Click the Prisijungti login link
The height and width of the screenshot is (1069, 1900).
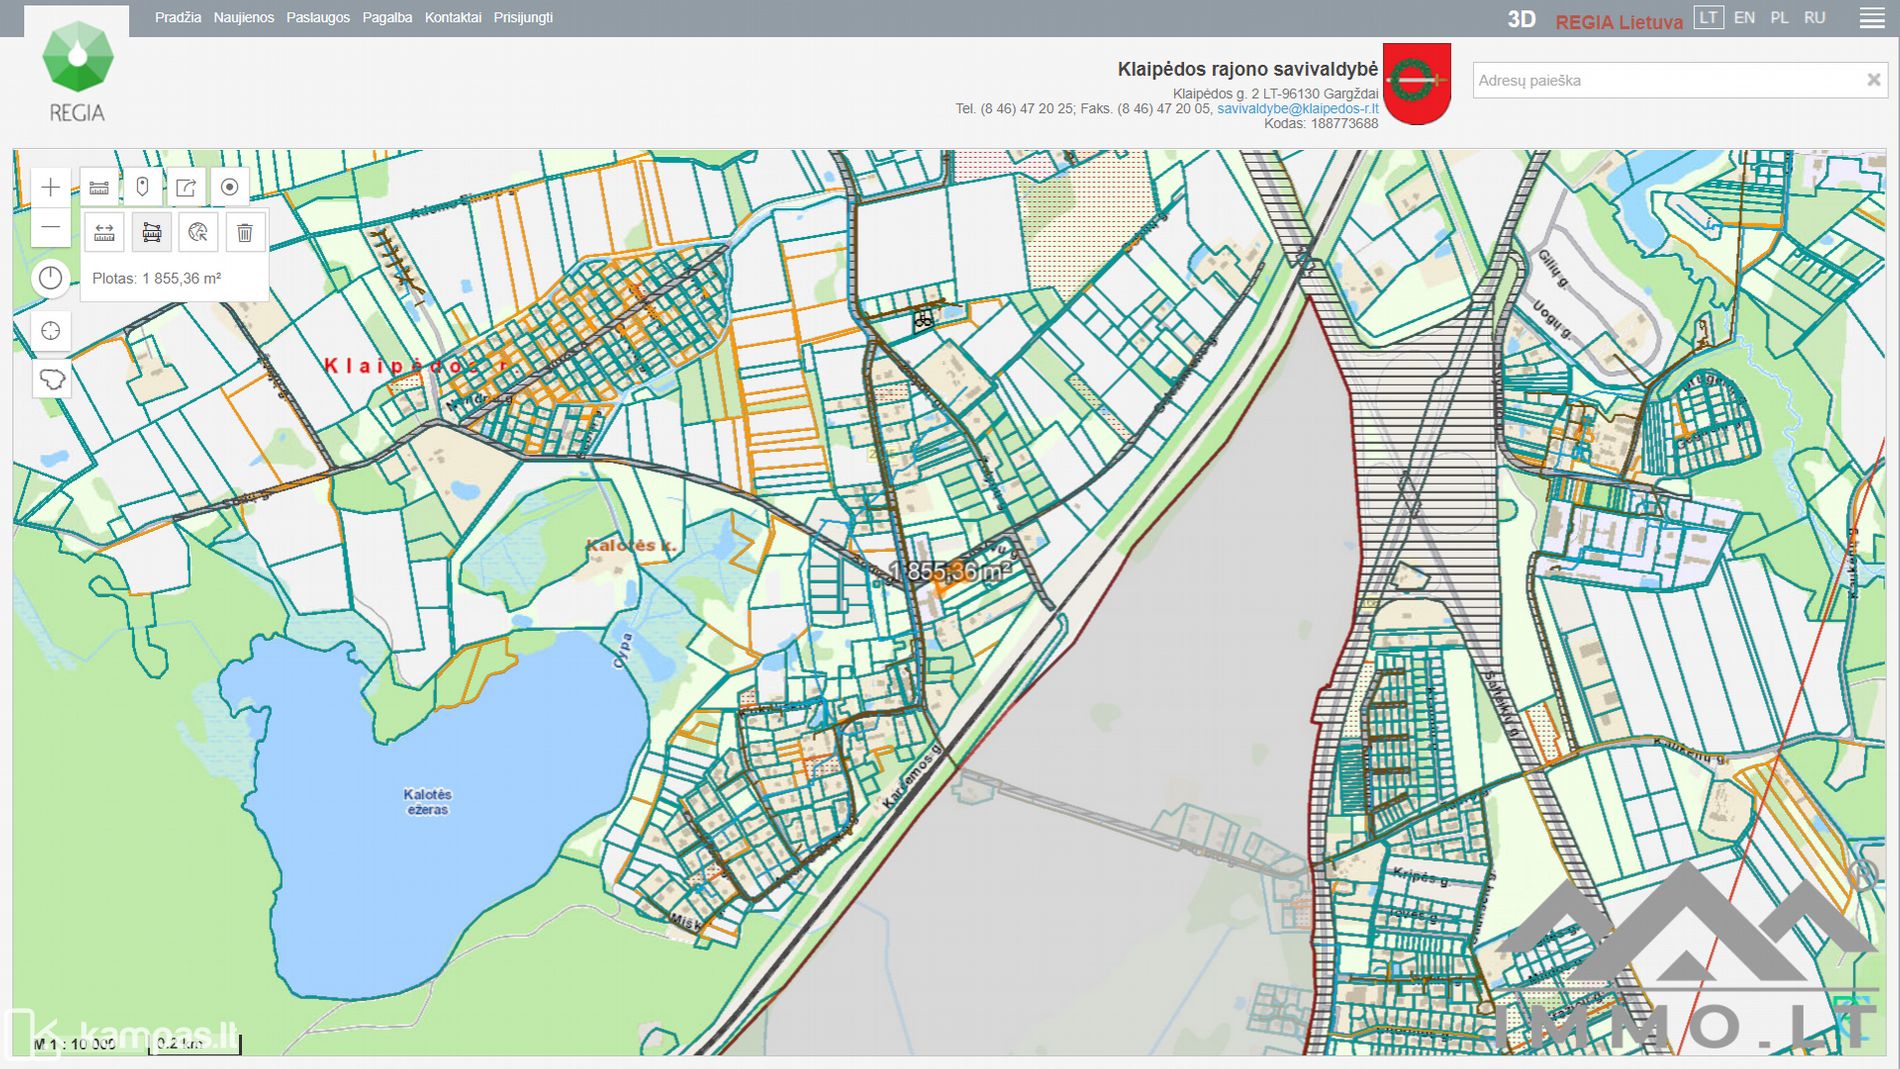coord(523,18)
